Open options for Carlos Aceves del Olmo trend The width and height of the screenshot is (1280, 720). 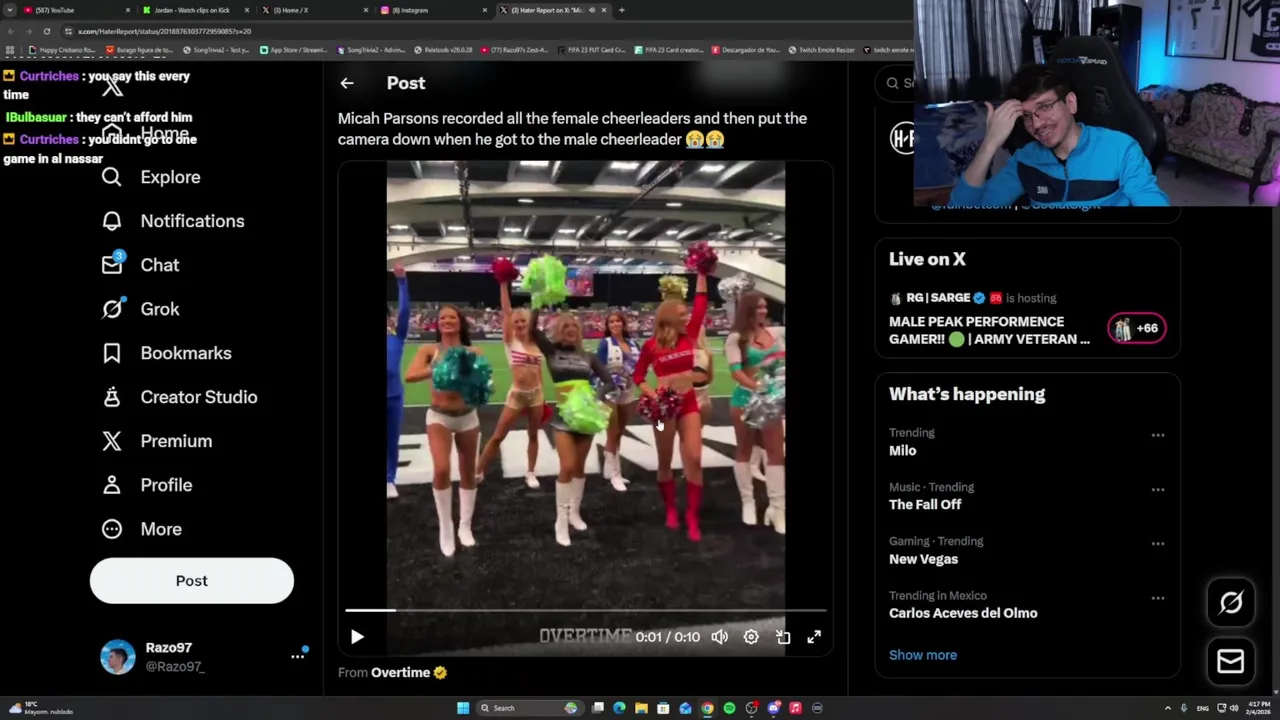[1158, 598]
